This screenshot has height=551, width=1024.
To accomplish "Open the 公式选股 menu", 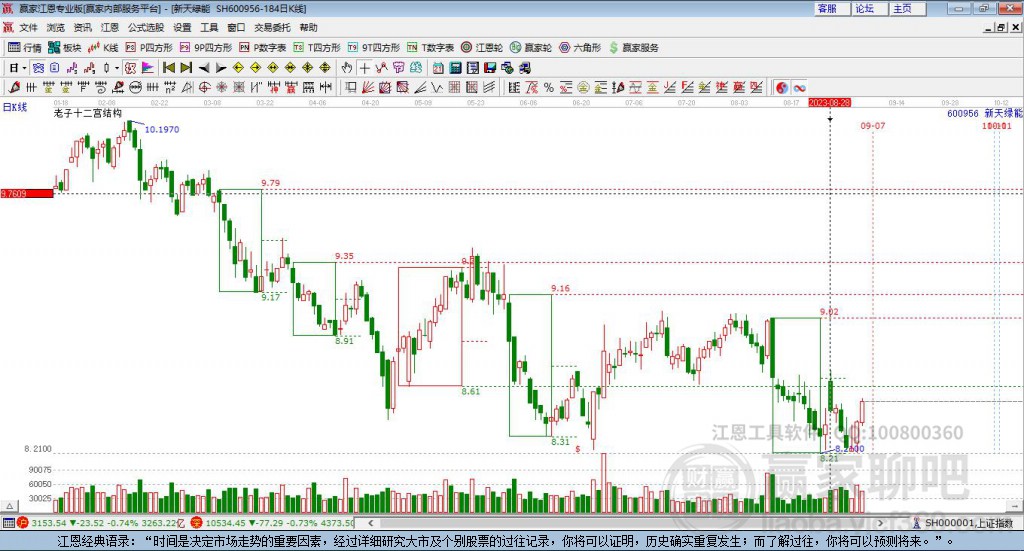I will click(146, 27).
